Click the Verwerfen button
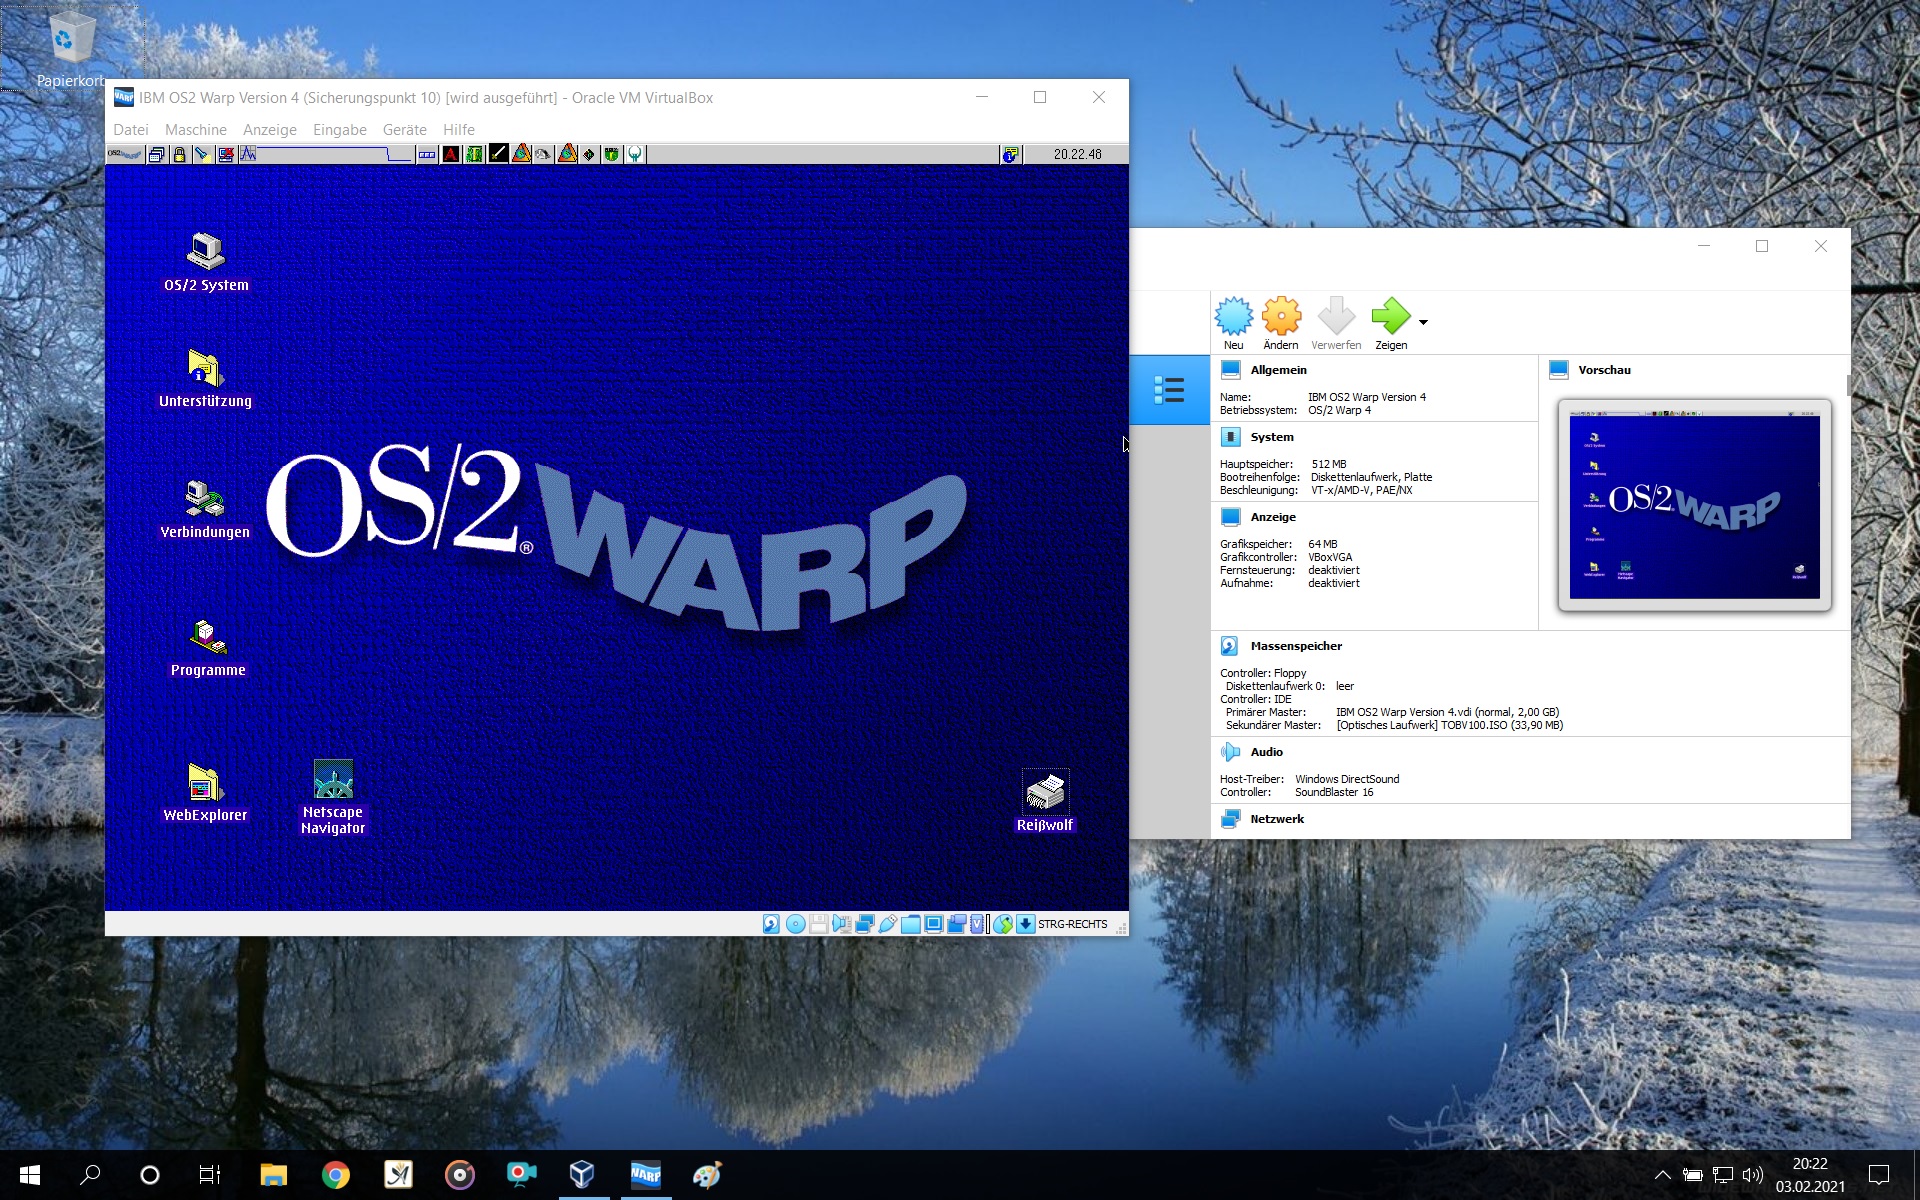Viewport: 1920px width, 1200px height. click(1336, 324)
